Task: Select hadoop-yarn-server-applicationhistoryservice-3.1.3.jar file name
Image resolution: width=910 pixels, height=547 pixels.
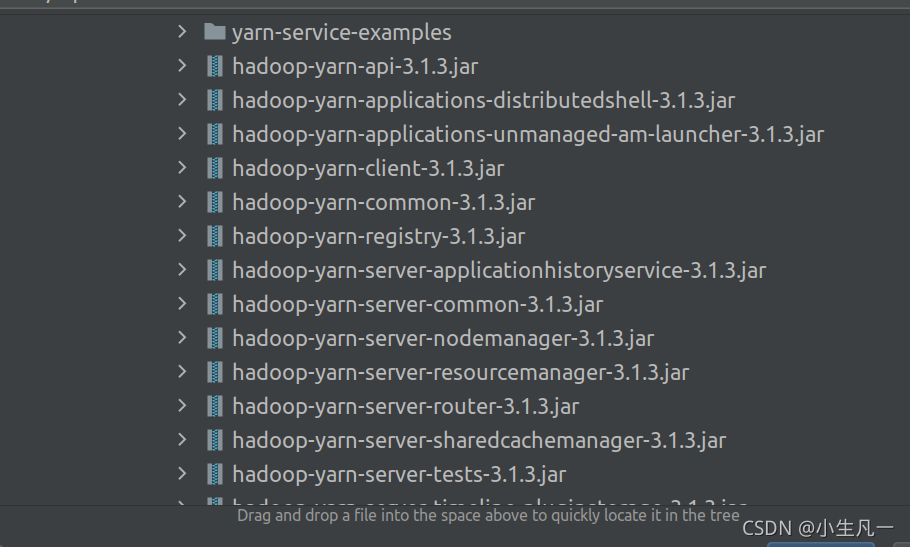Action: point(499,270)
